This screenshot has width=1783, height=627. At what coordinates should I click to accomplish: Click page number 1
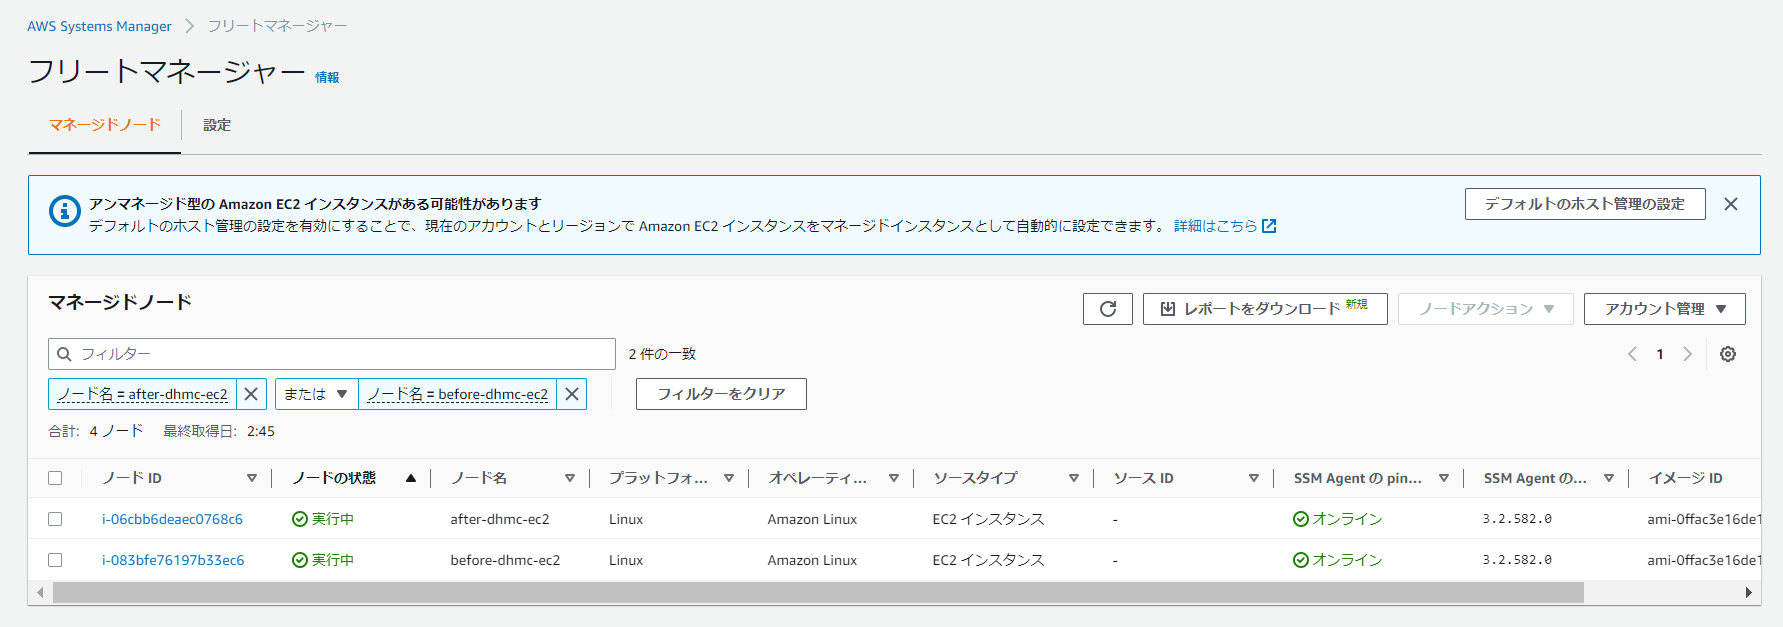pos(1660,354)
